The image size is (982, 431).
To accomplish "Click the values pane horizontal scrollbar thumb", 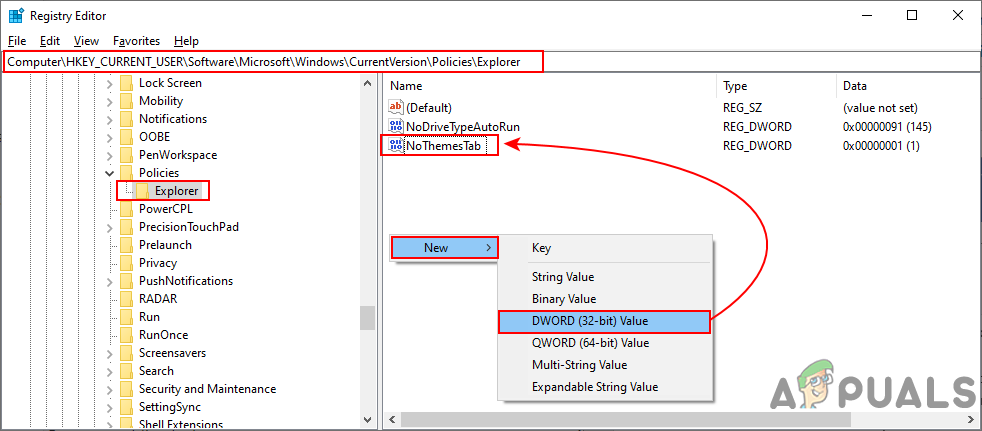I will click(x=626, y=418).
